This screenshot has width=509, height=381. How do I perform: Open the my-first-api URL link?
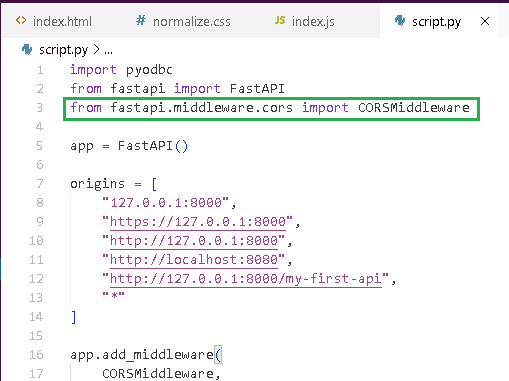point(246,279)
